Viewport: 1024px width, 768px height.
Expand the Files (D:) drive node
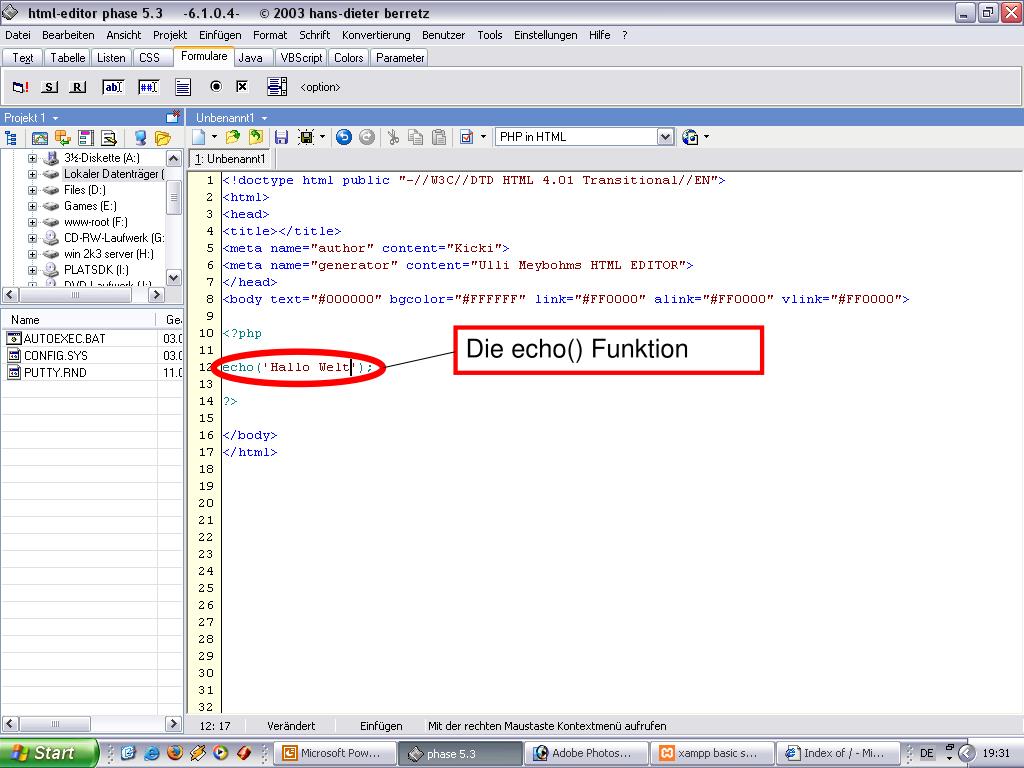(x=32, y=190)
